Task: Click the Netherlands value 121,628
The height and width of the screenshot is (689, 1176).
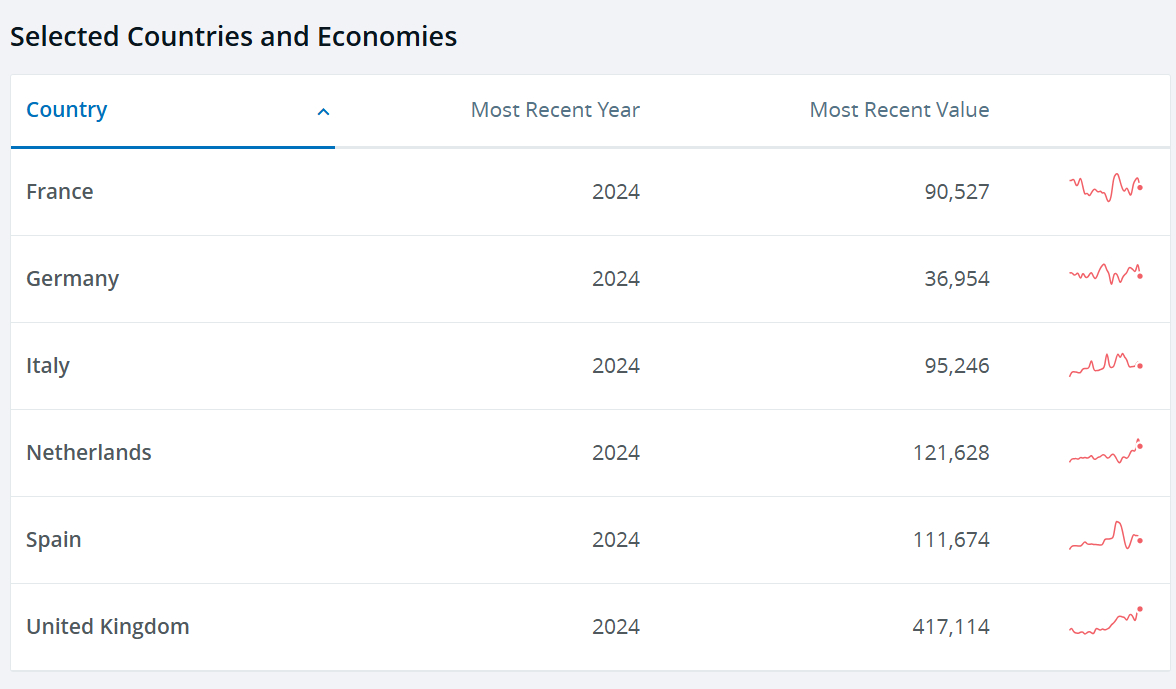Action: click(950, 453)
